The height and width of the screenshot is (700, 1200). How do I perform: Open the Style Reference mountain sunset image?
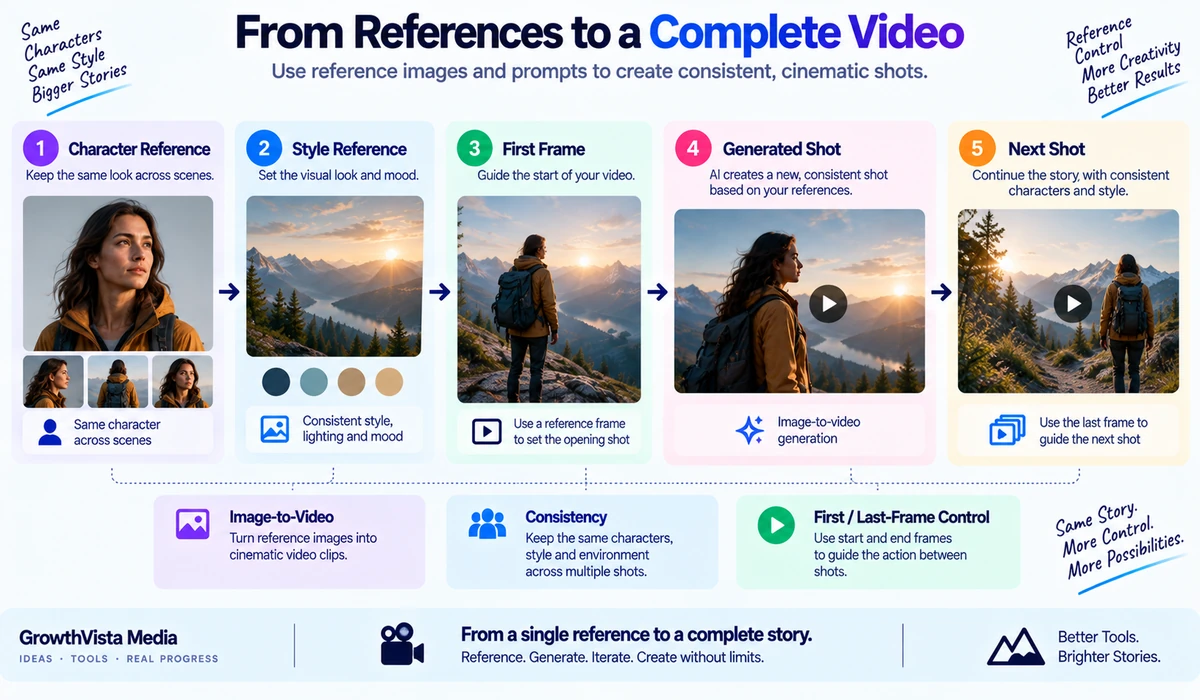335,276
